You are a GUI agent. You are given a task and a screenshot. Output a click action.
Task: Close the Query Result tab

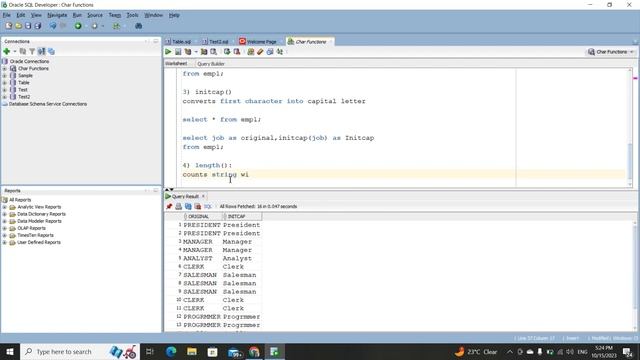pyautogui.click(x=203, y=196)
